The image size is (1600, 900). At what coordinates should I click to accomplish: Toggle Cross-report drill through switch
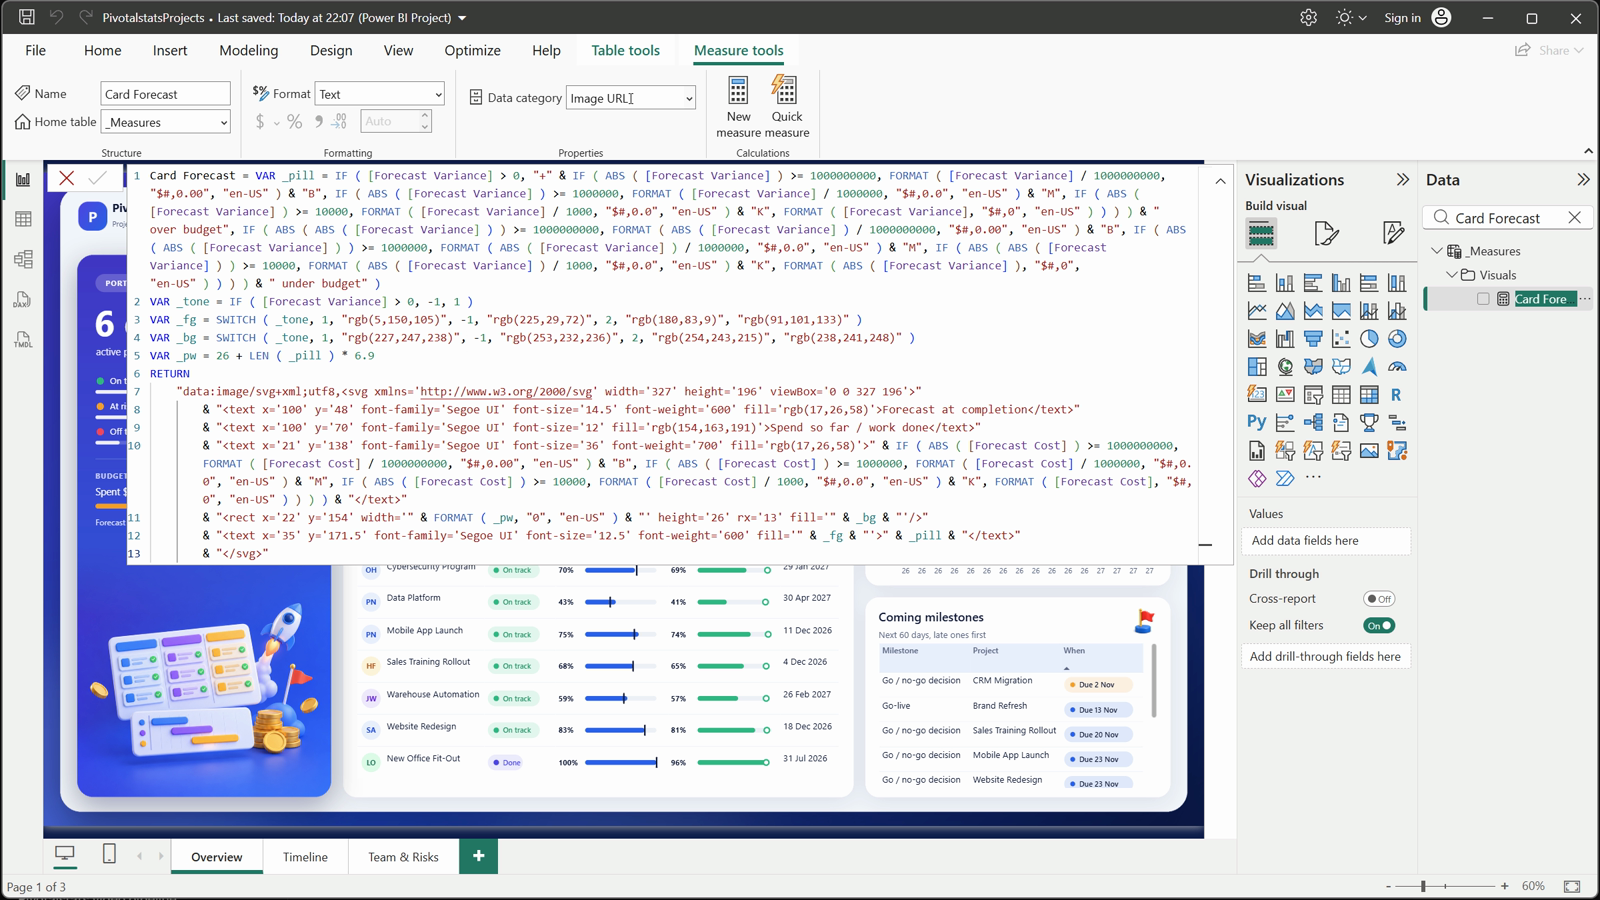coord(1379,599)
